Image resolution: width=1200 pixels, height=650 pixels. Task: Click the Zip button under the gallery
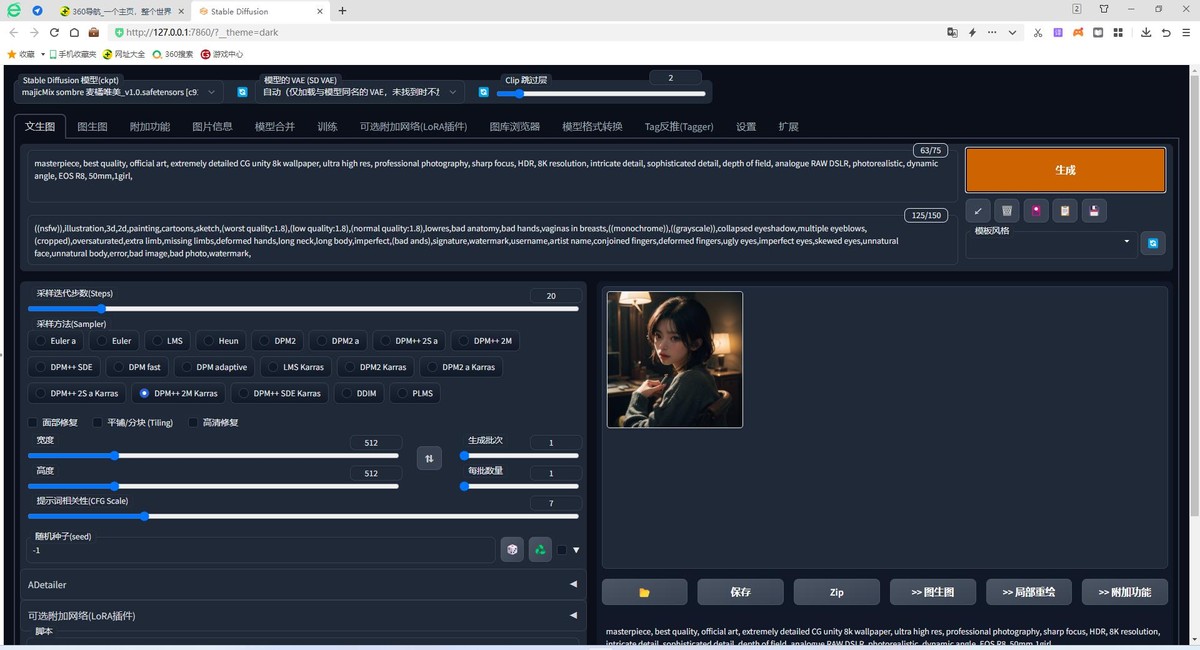(x=836, y=592)
